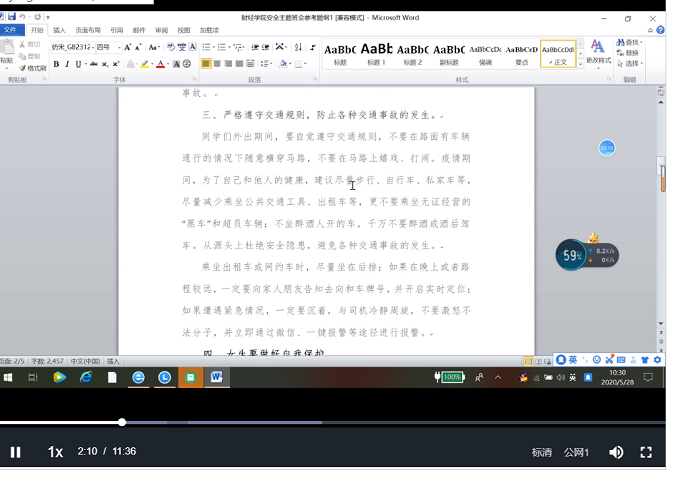
Task: Toggle italic formatting in Word ribbon
Action: coord(68,64)
